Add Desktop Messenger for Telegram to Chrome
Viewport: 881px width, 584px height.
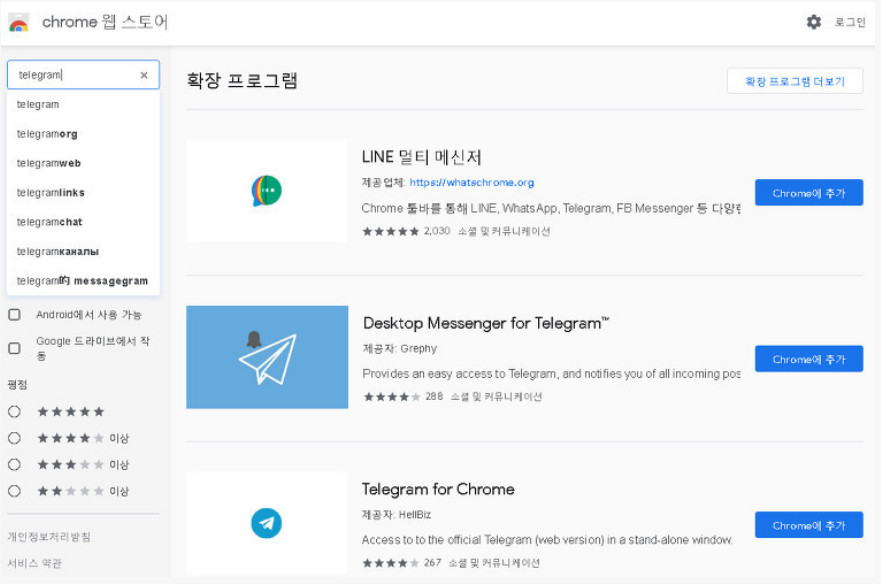809,359
